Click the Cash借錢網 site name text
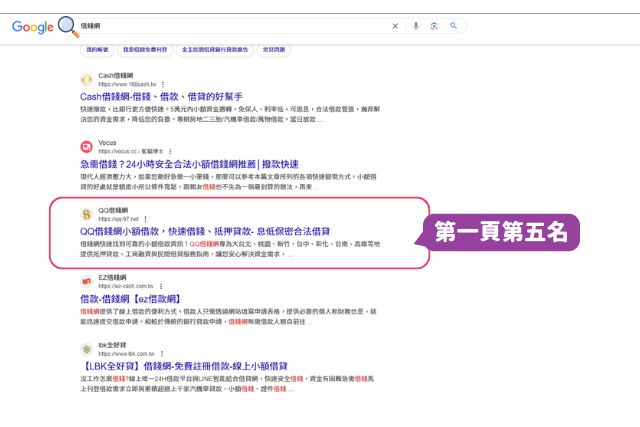This screenshot has height=427, width=640. (x=116, y=76)
